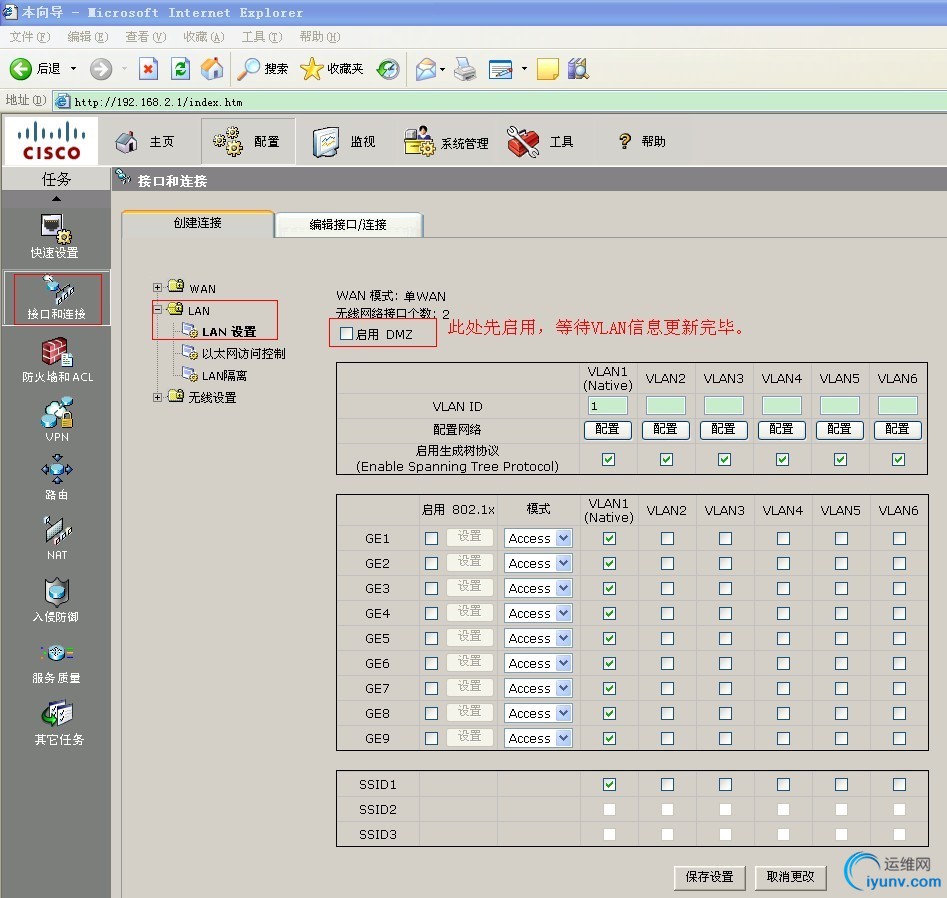Viewport: 947px width, 898px height.
Task: Open the 路由 routing icon
Action: (57, 470)
